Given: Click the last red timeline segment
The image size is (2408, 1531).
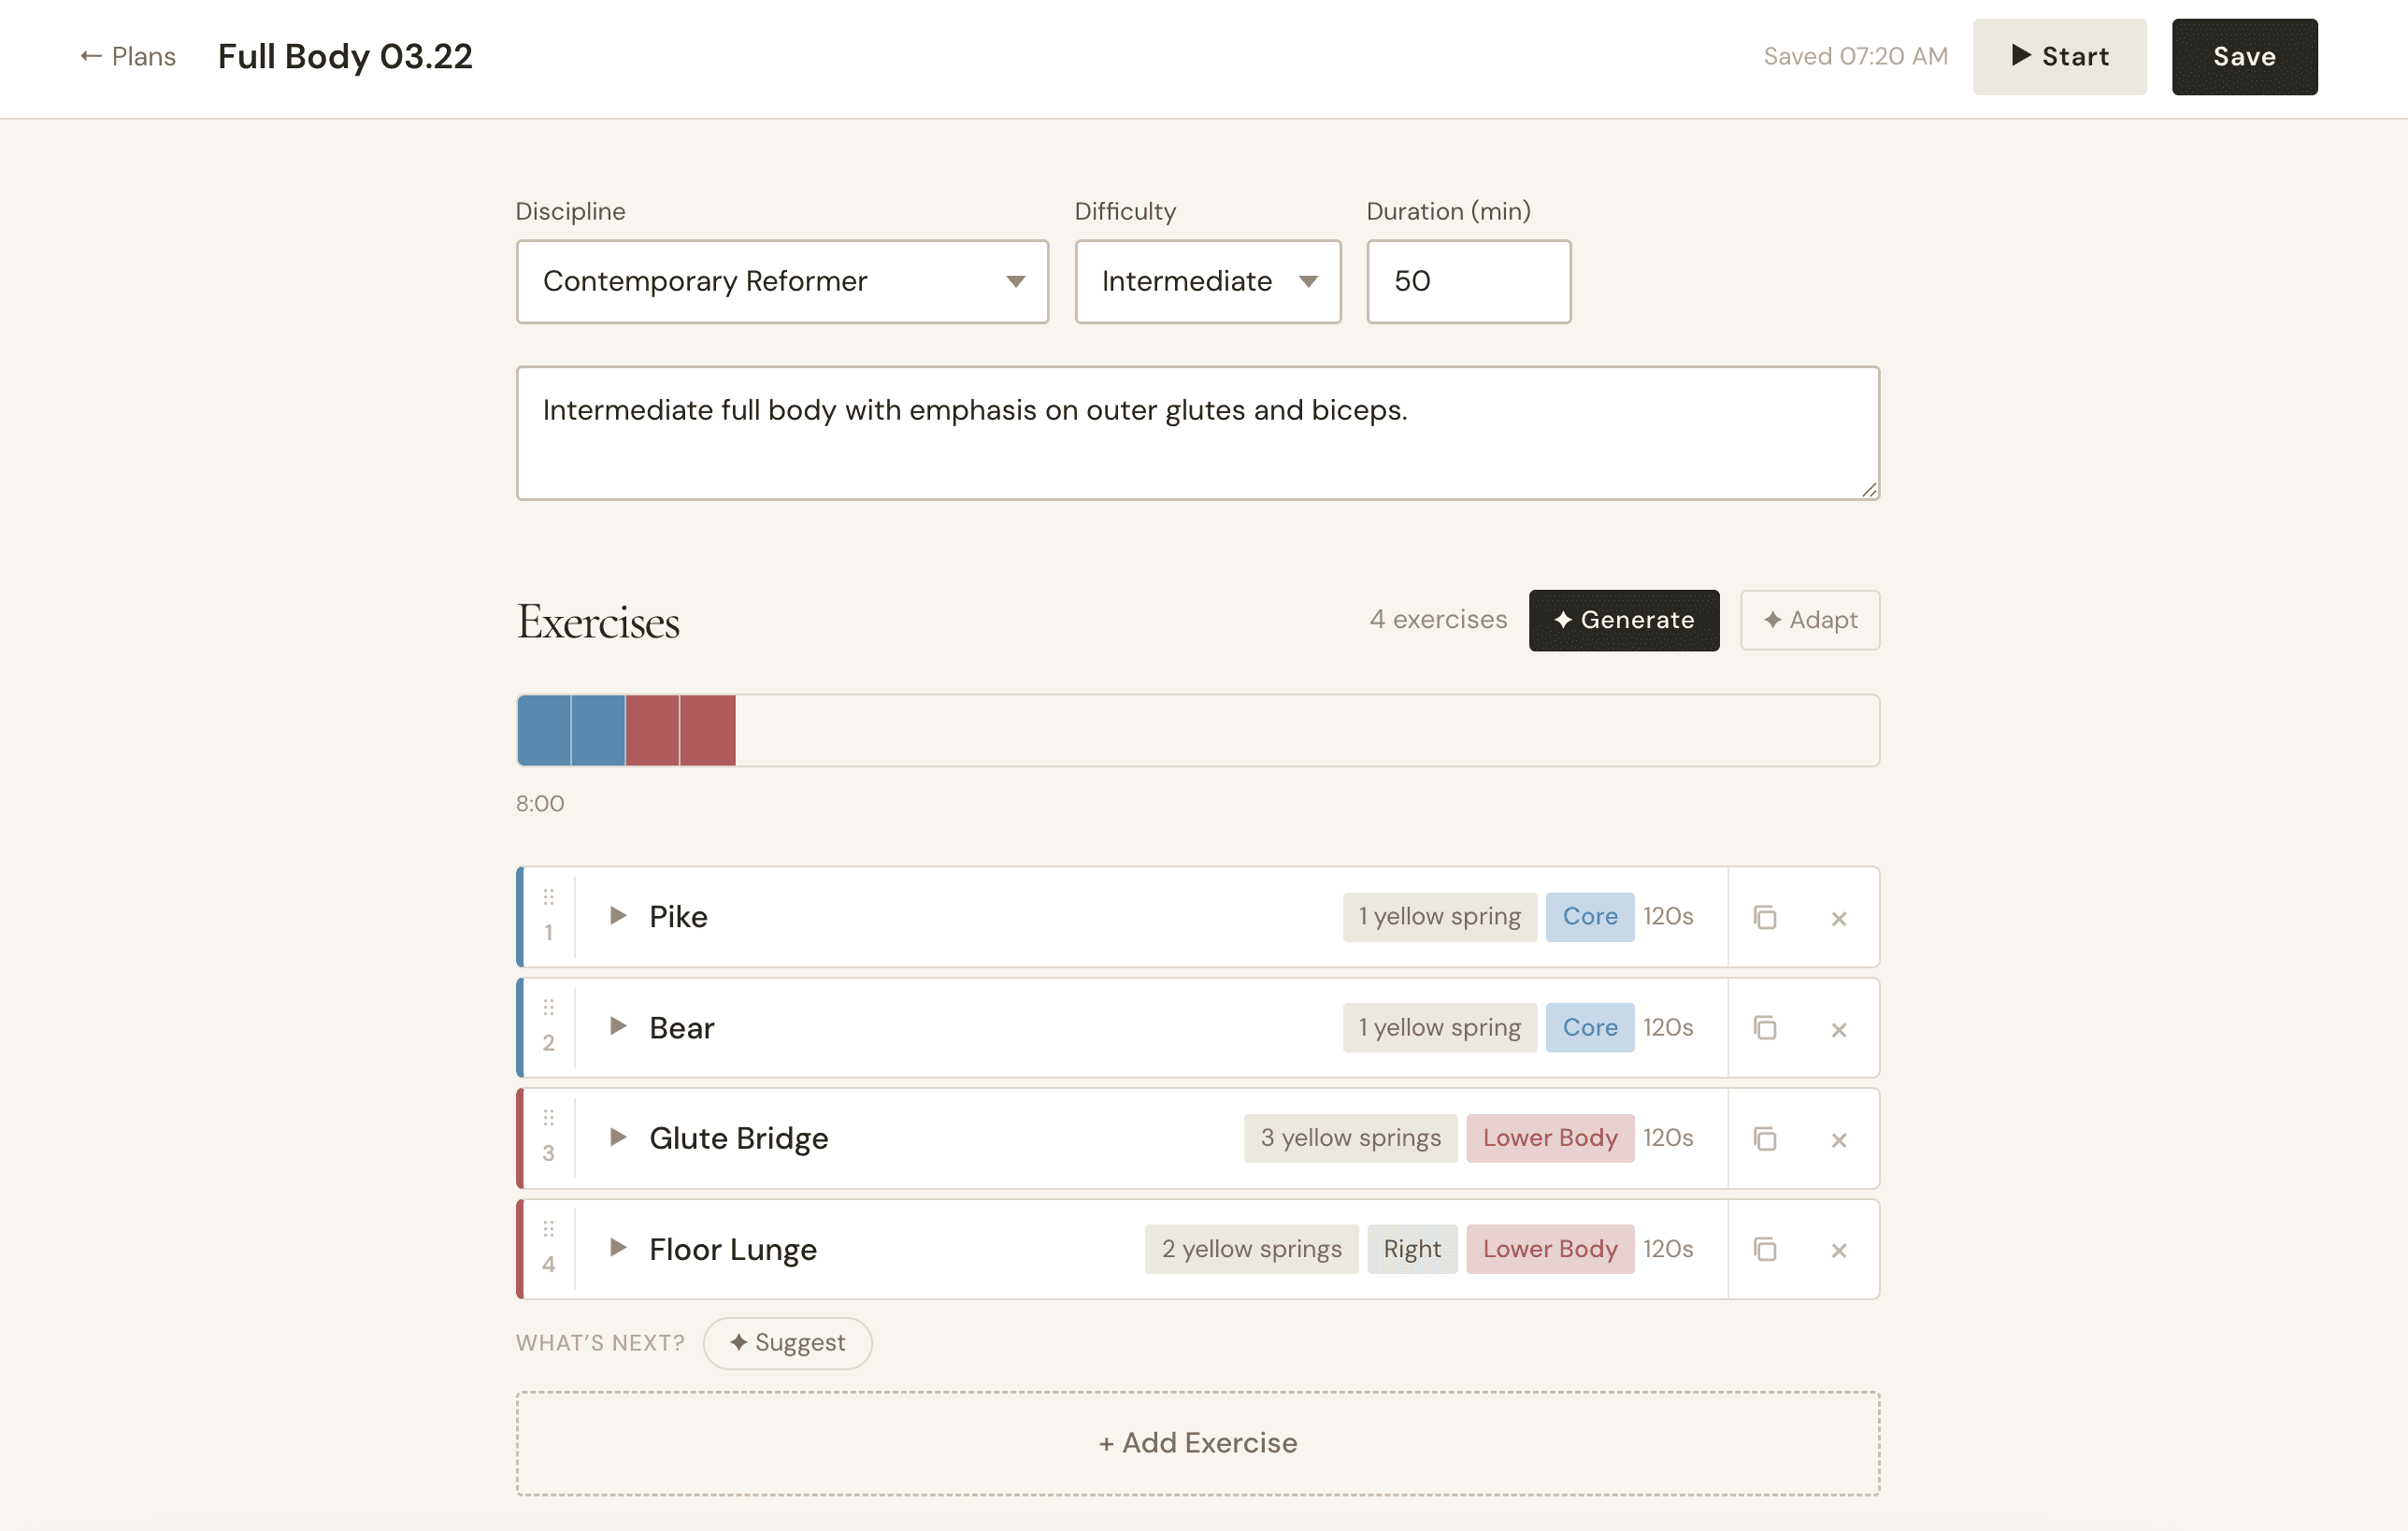Looking at the screenshot, I should 707,731.
